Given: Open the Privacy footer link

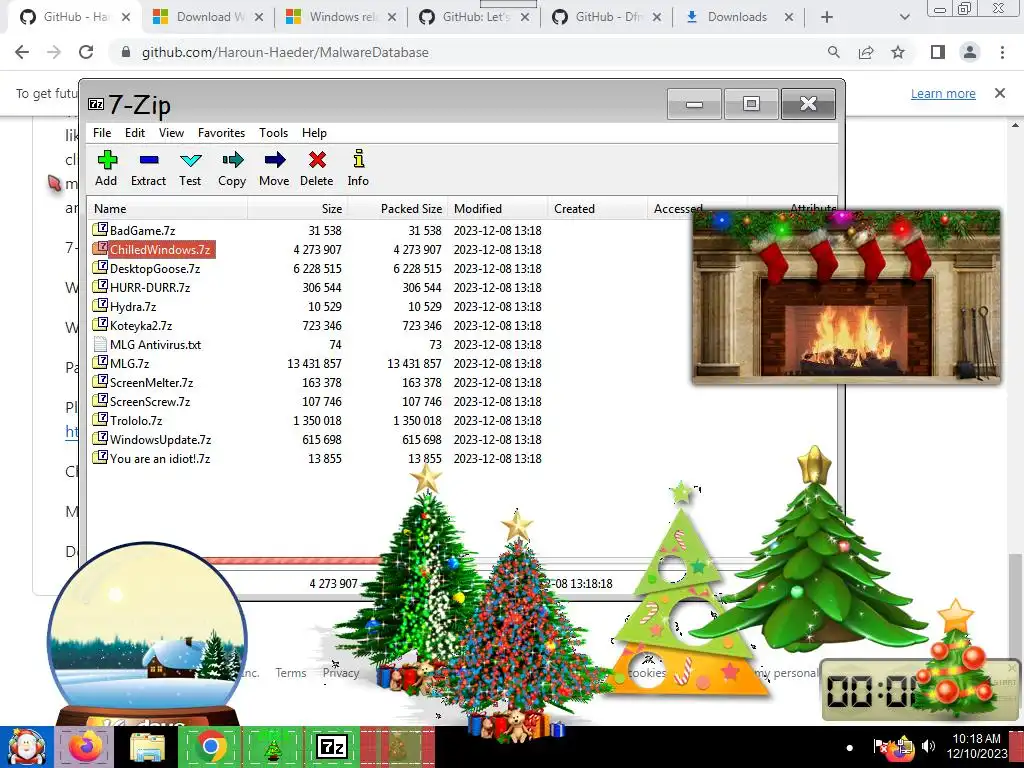Looking at the screenshot, I should coord(341,673).
